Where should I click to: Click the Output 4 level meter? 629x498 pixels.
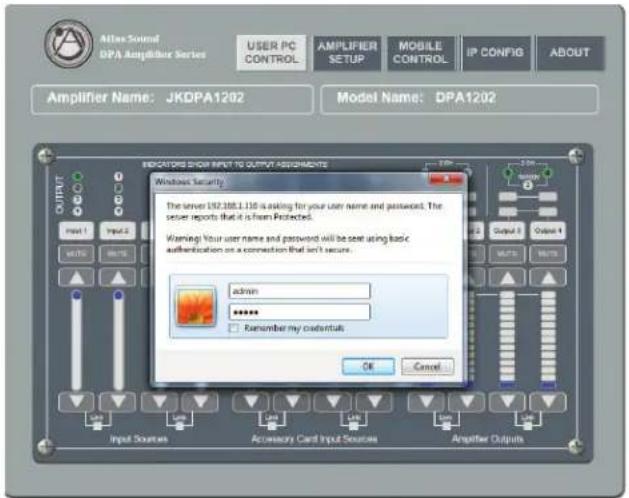[548, 339]
